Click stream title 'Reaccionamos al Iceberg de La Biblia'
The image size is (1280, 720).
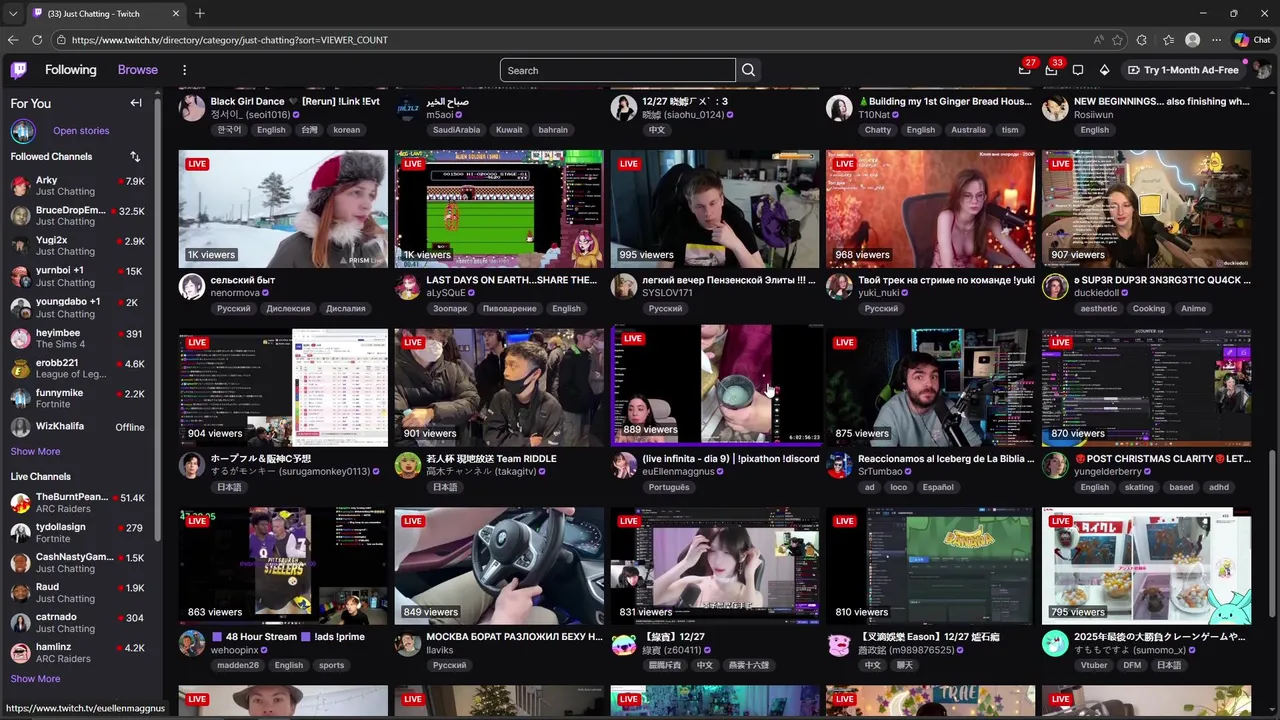[x=946, y=459]
